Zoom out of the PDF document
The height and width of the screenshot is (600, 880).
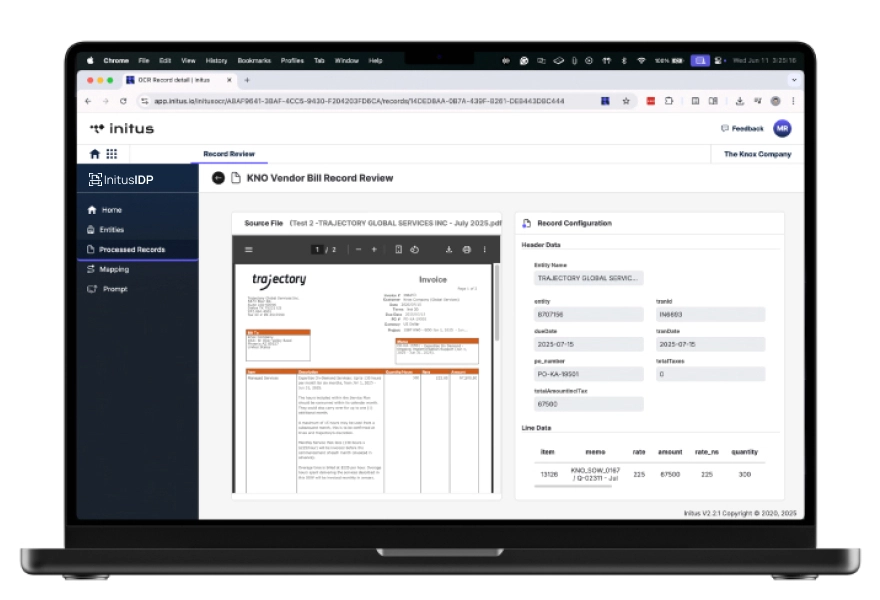point(358,249)
